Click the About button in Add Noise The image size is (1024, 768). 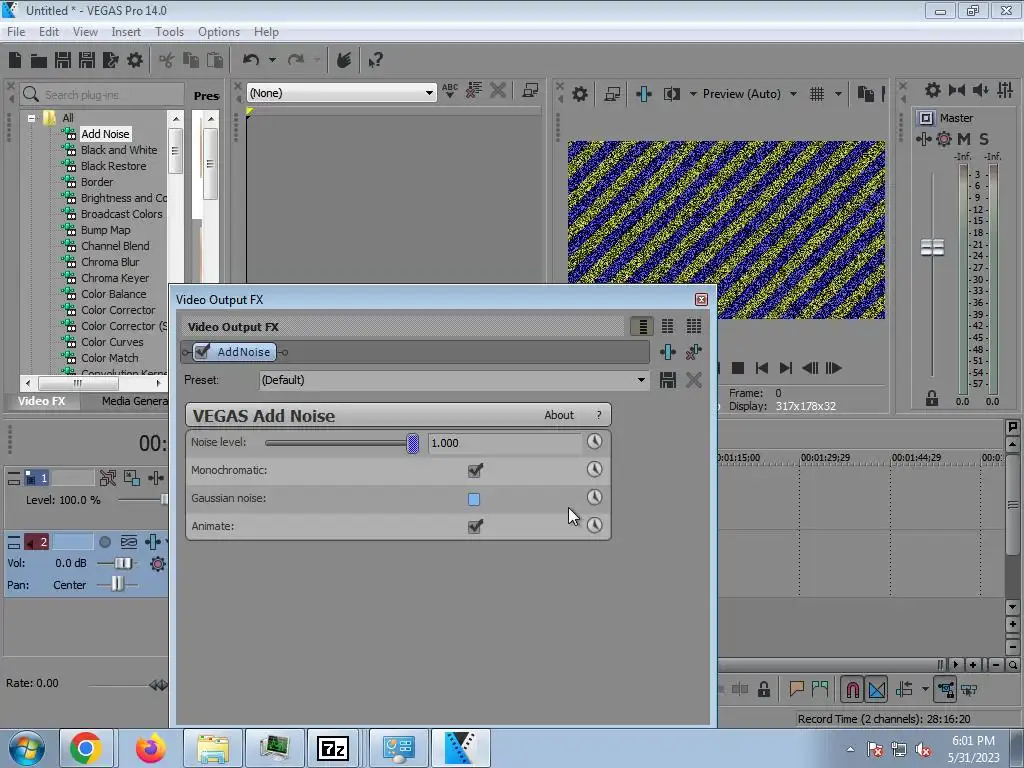(x=559, y=415)
